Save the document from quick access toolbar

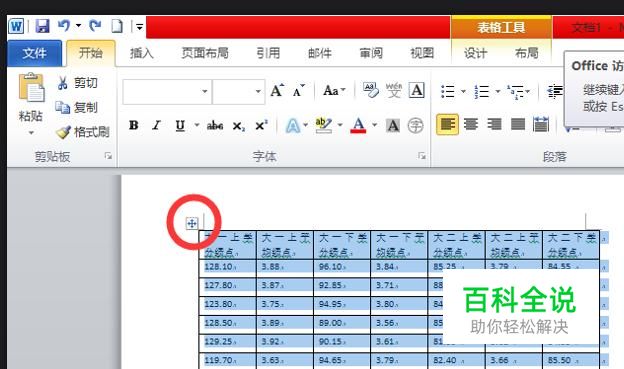click(42, 26)
